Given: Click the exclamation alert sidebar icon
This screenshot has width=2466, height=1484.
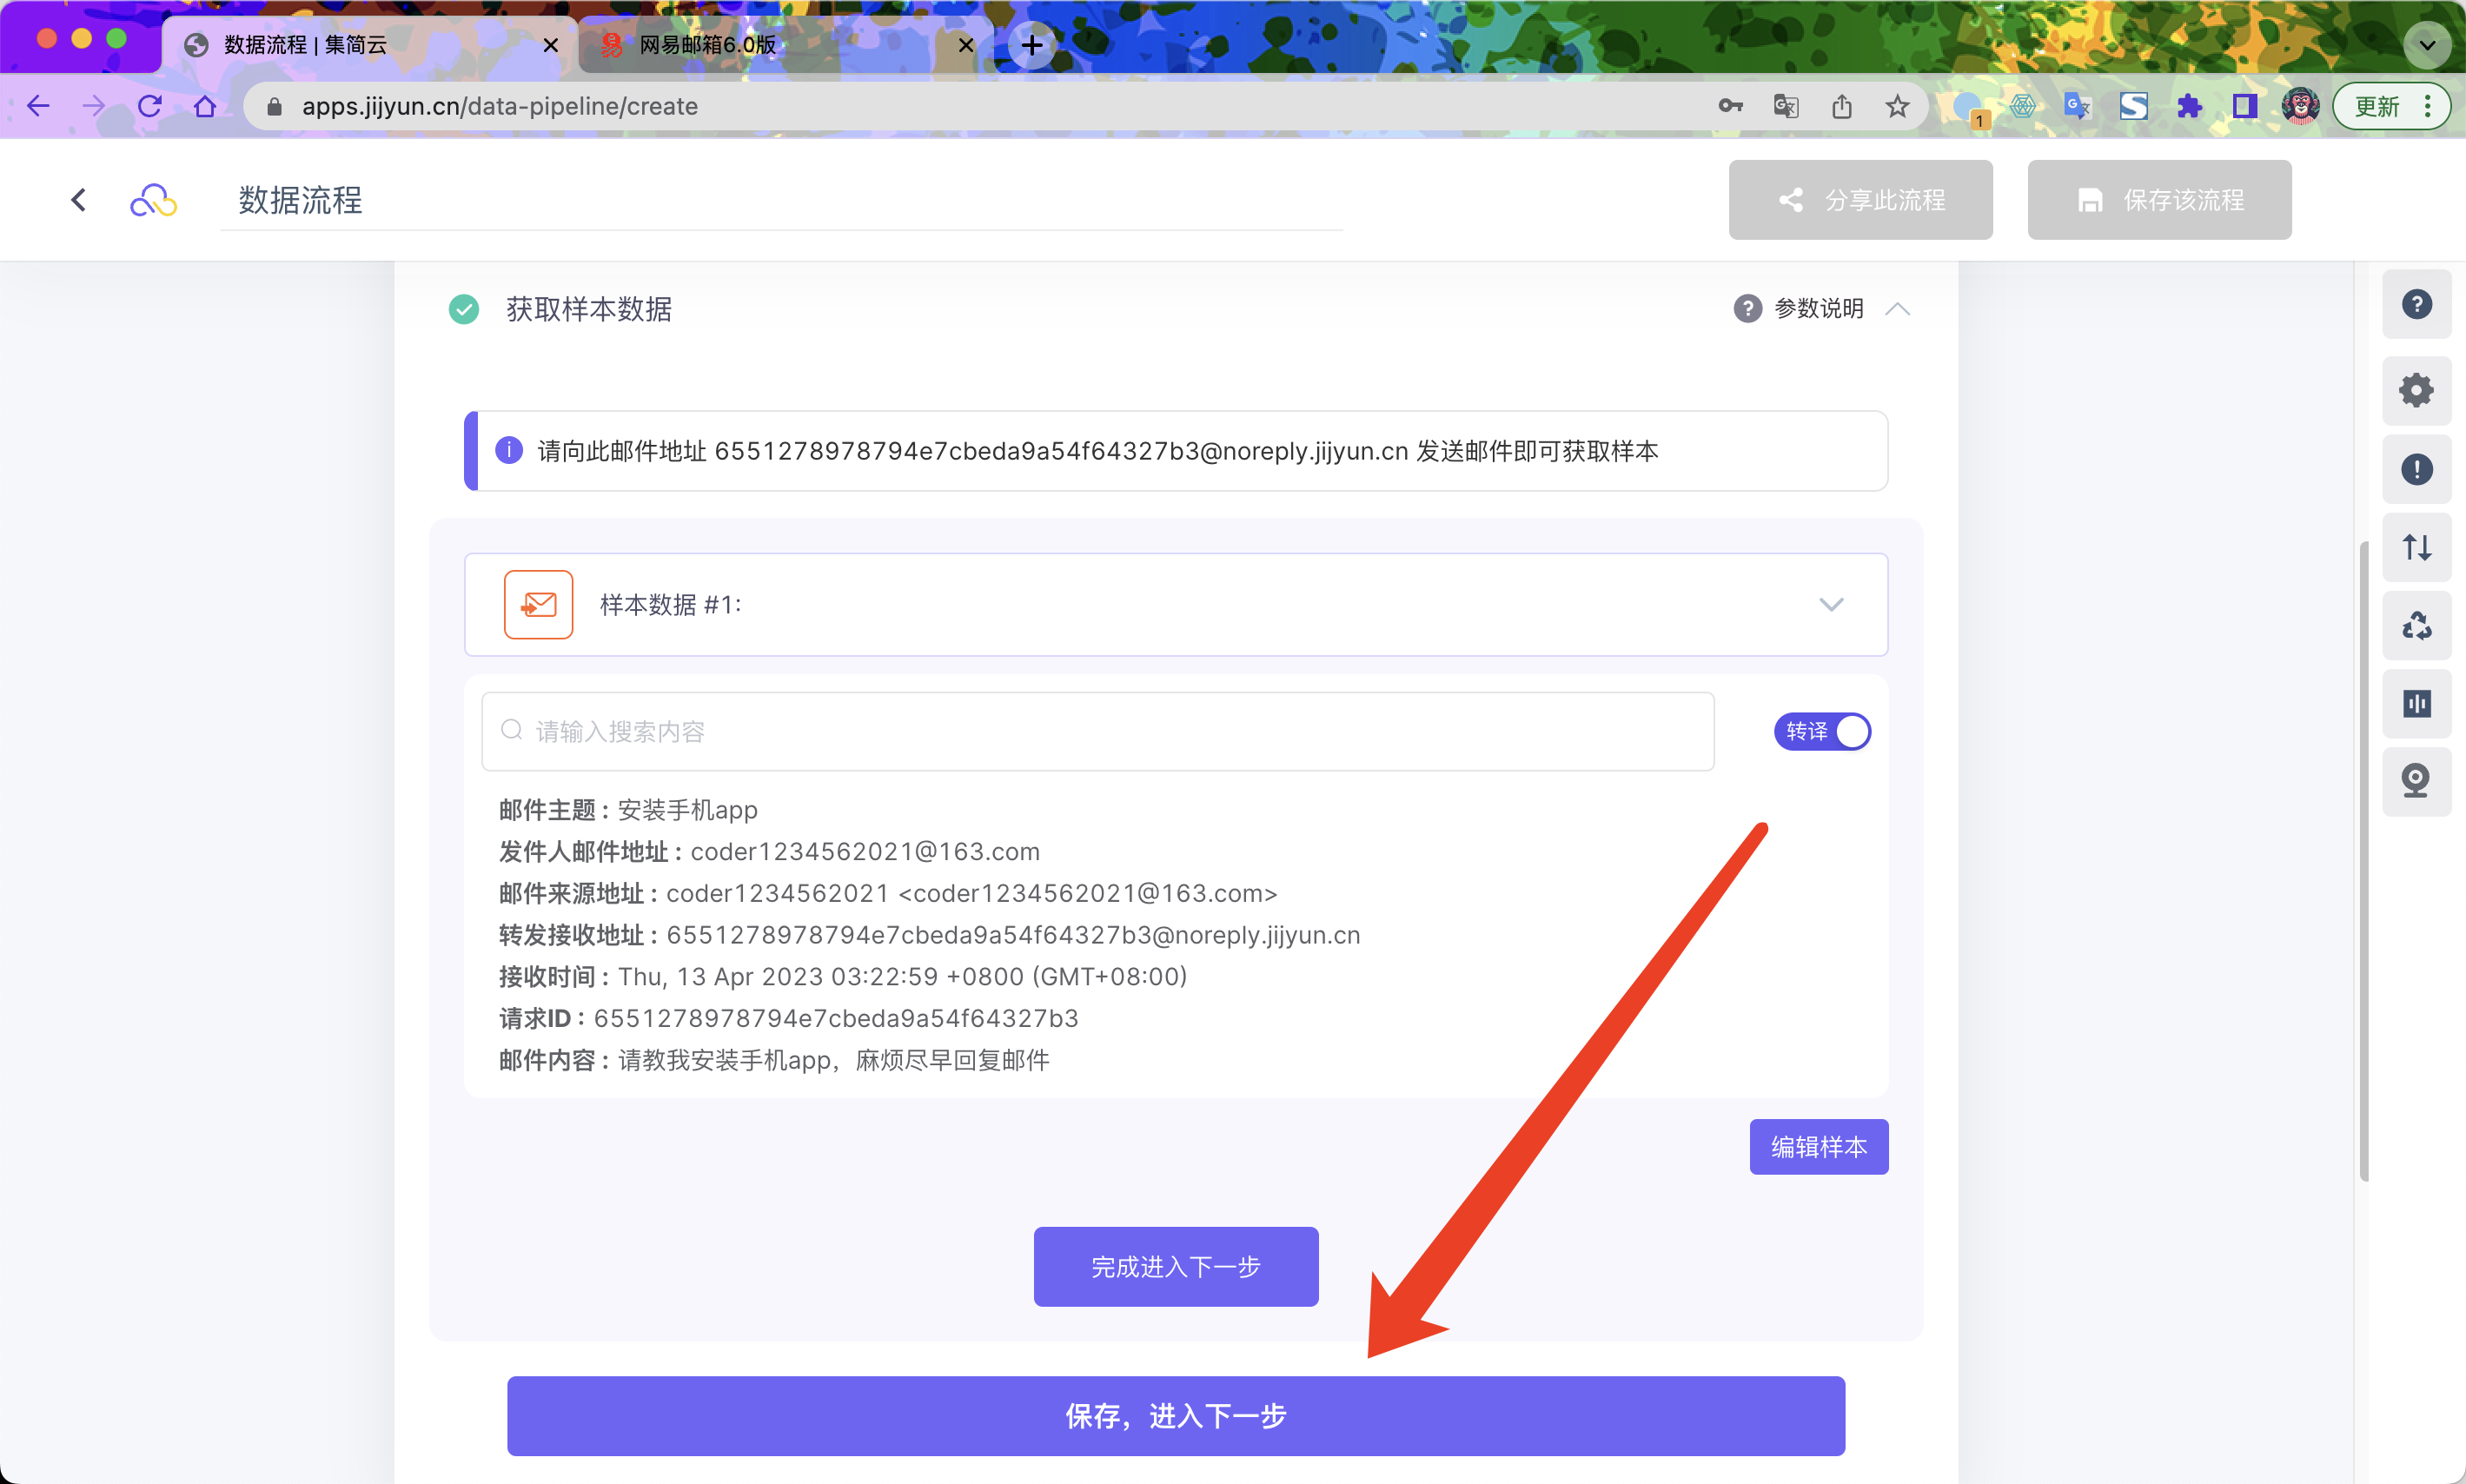Looking at the screenshot, I should [x=2416, y=469].
